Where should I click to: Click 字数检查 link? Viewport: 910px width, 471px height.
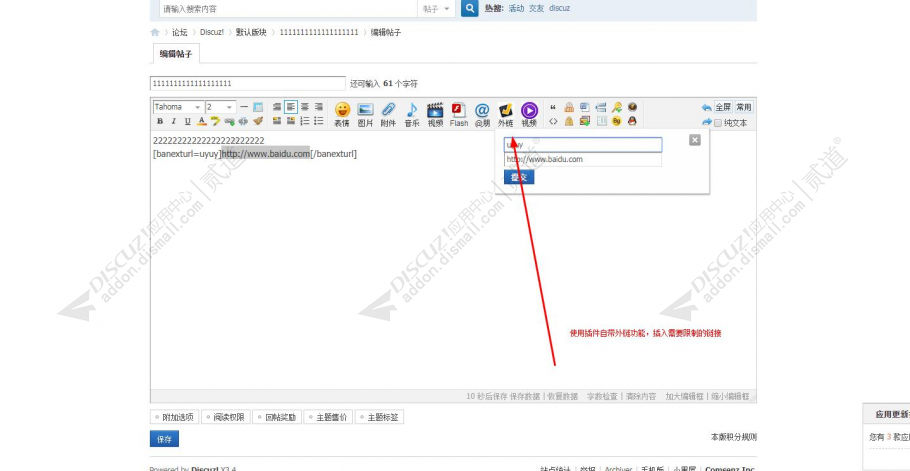coord(603,397)
